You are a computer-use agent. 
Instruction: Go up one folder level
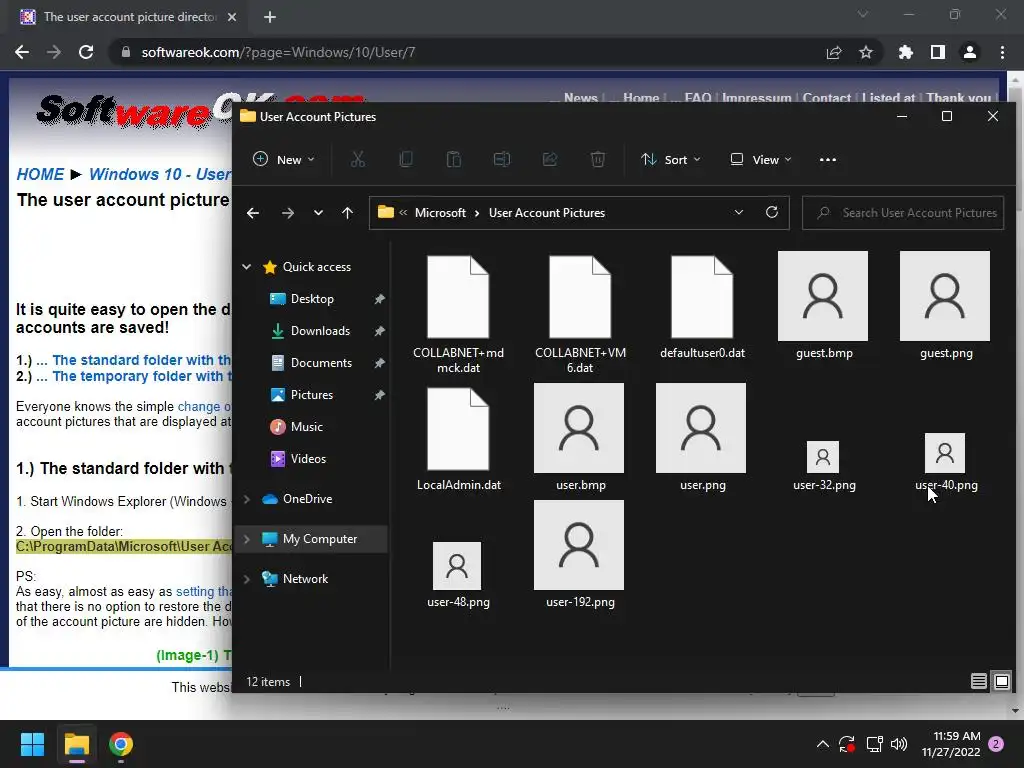347,213
